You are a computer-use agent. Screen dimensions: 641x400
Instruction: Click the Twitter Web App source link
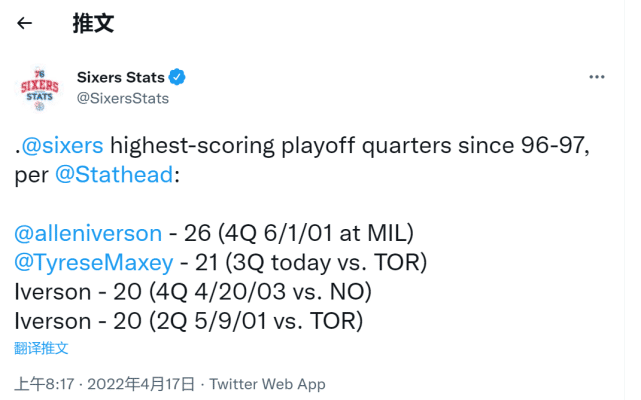[x=267, y=384]
